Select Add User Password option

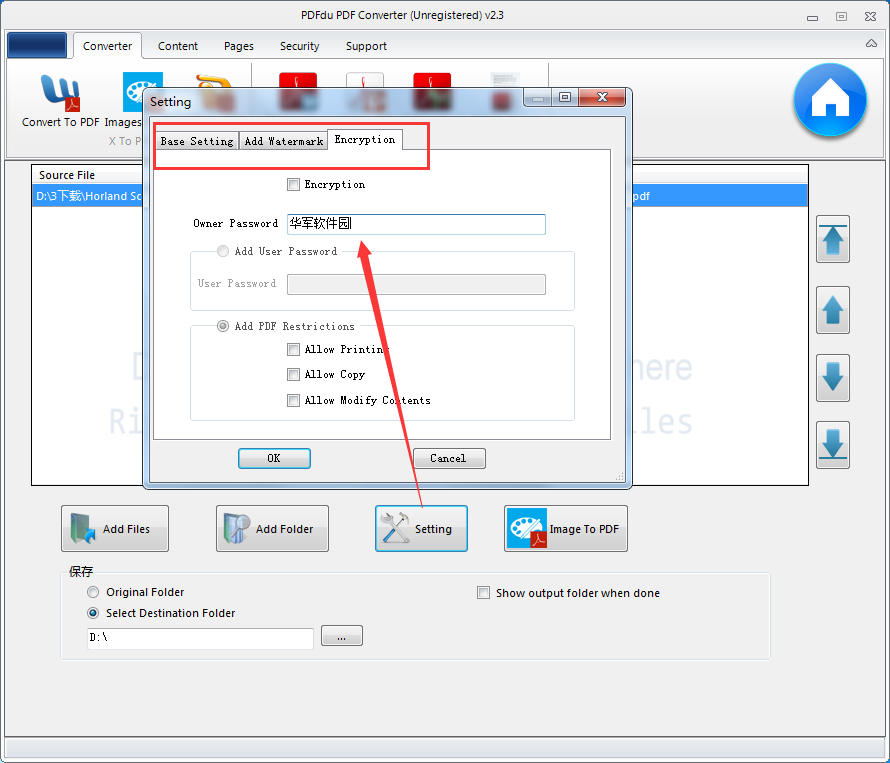pyautogui.click(x=222, y=251)
